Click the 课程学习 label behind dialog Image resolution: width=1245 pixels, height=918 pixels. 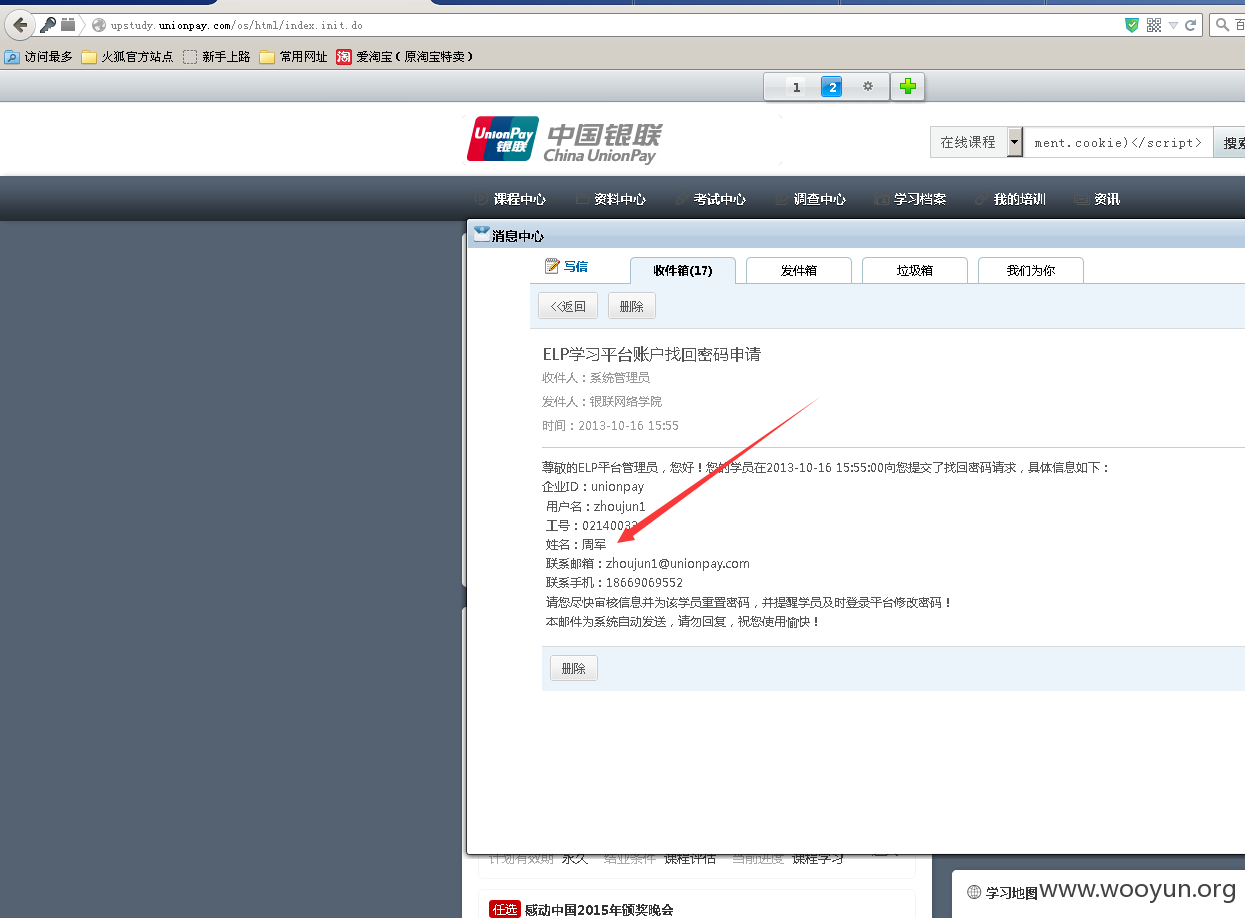point(818,859)
